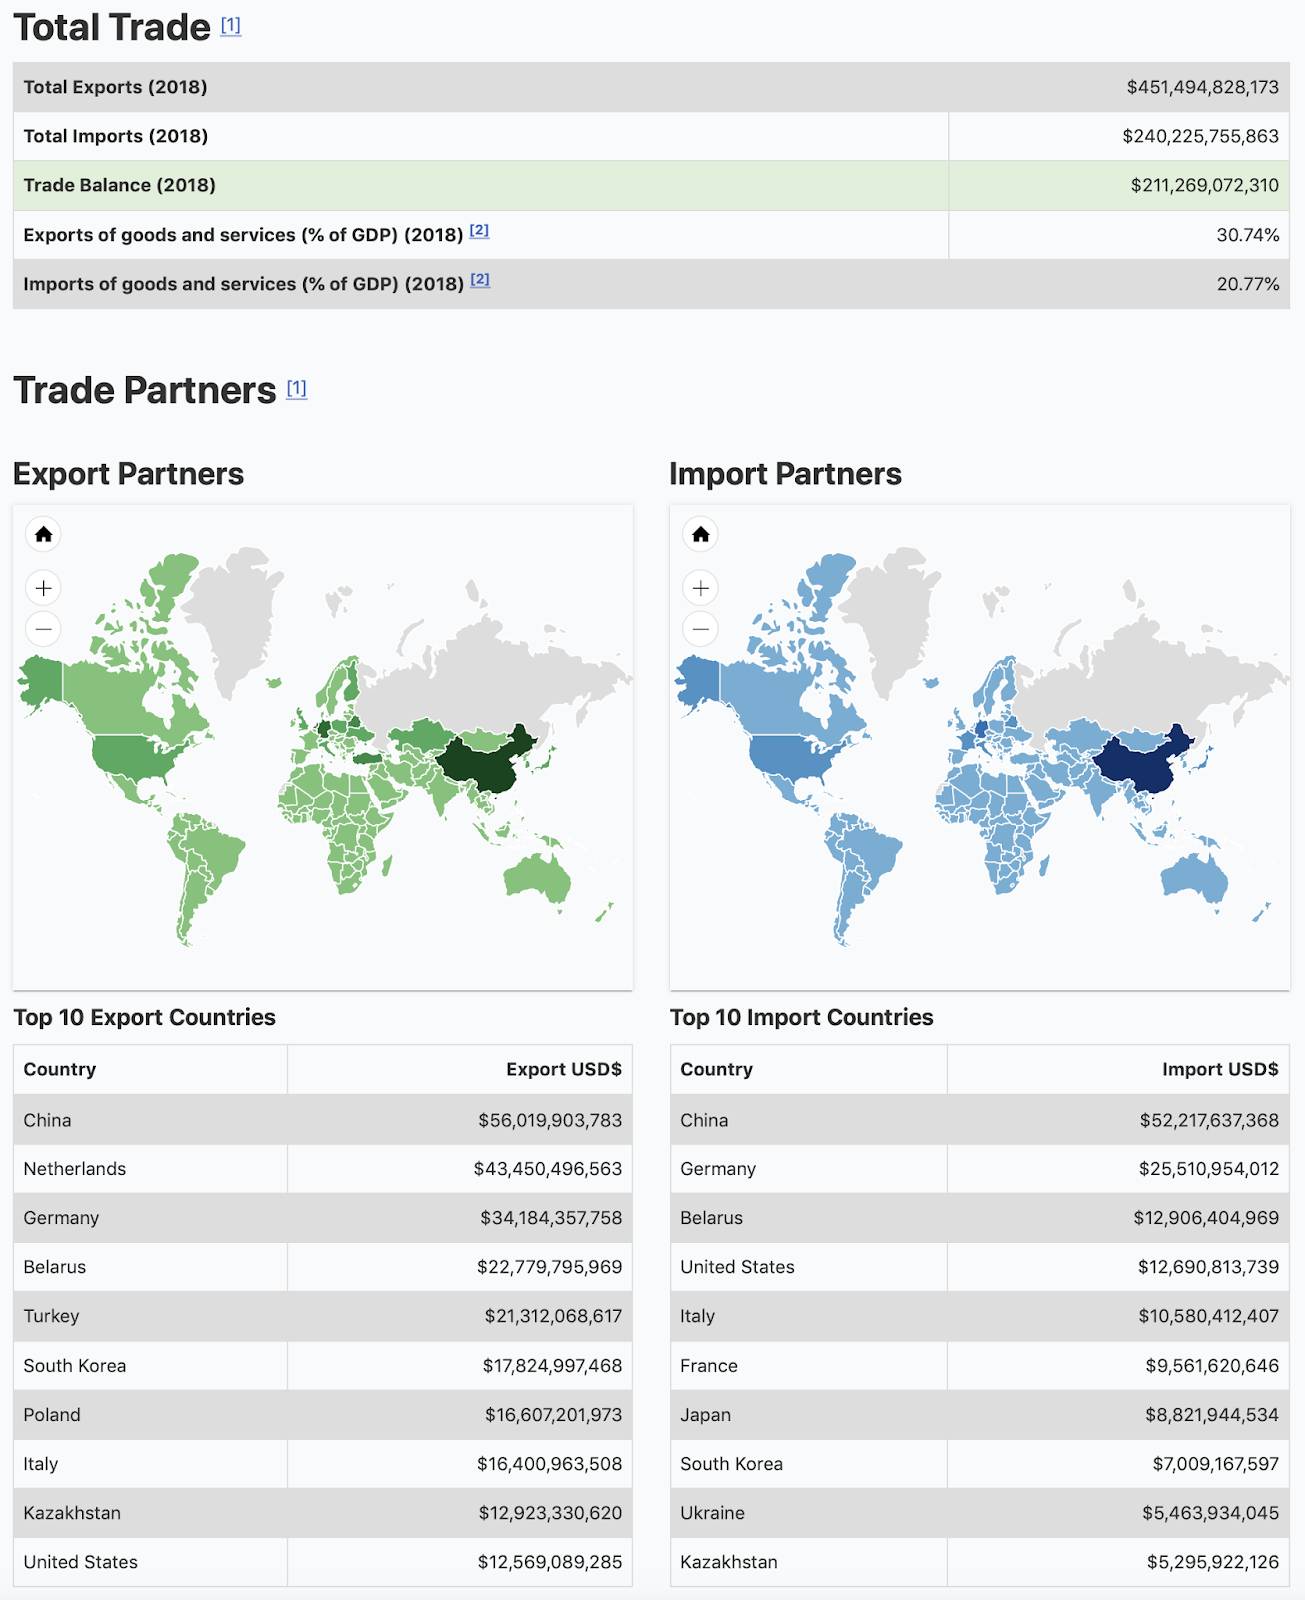The height and width of the screenshot is (1600, 1305).
Task: Zoom in on the Export Partners map
Action: point(43,588)
